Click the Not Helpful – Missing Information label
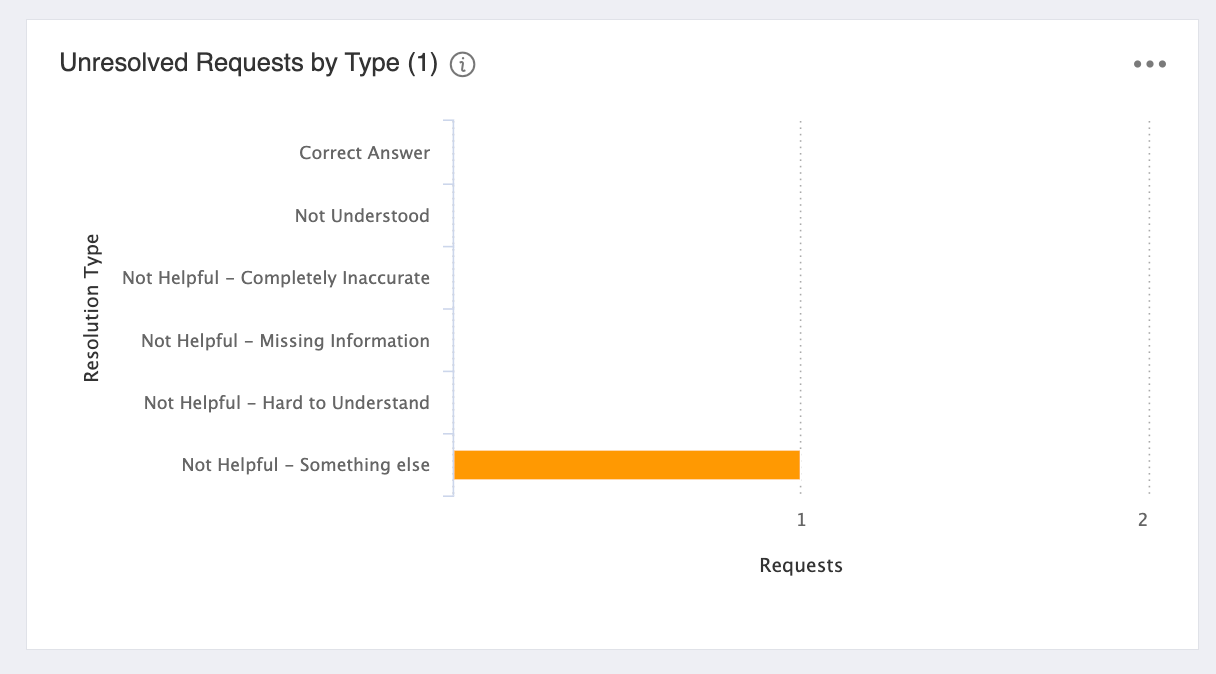 point(285,341)
